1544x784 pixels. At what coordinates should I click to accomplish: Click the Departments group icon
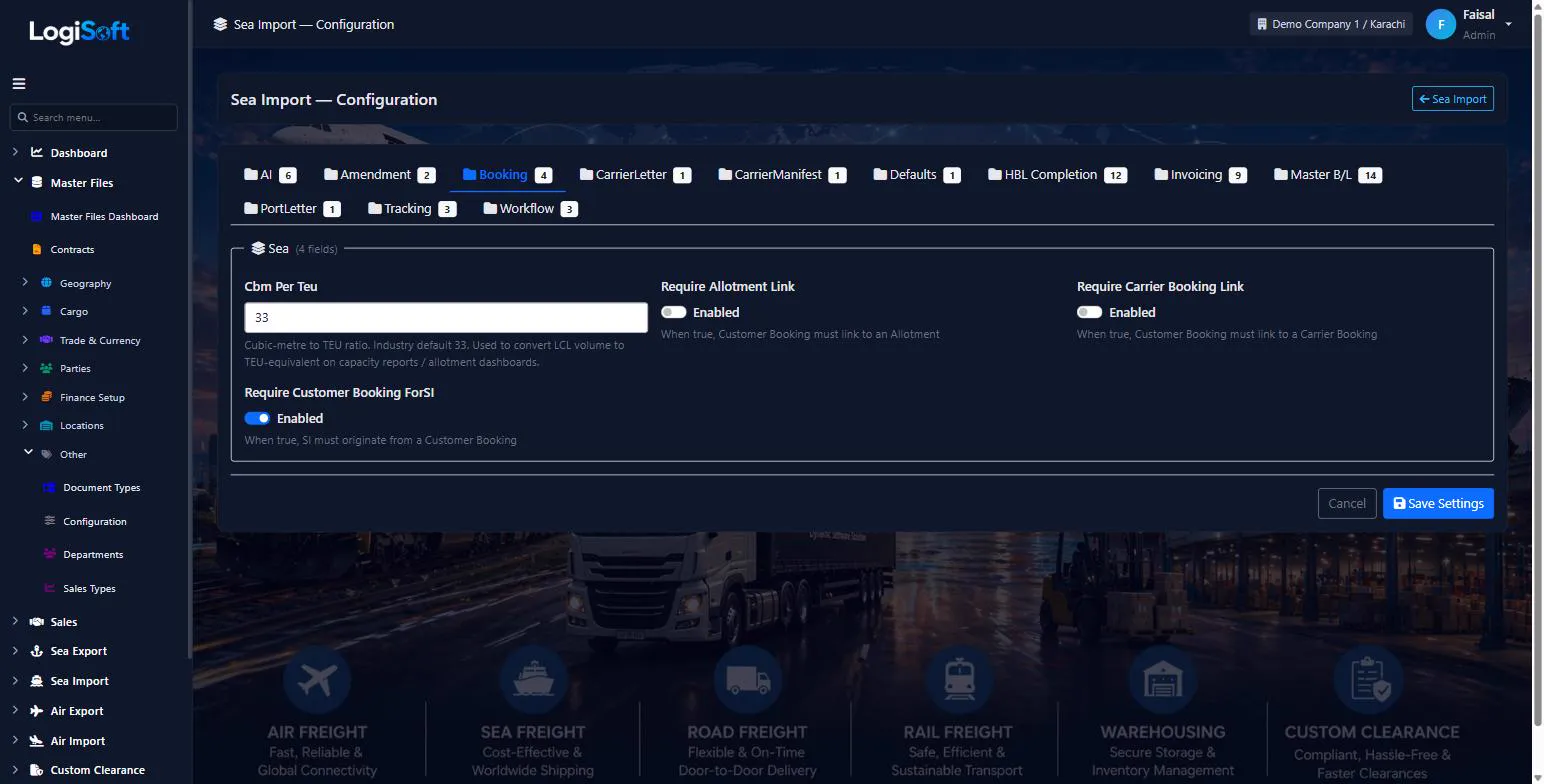tap(49, 554)
